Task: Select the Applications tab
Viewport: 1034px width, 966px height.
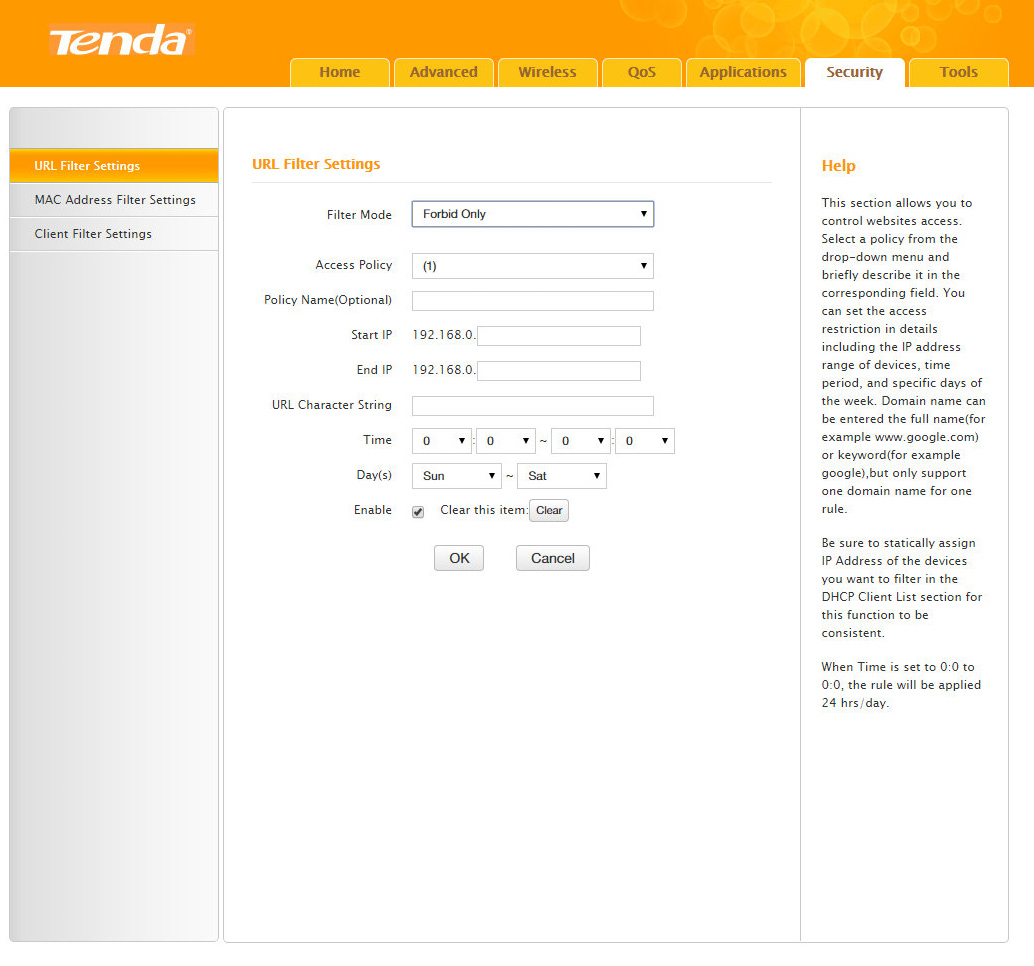Action: [743, 73]
